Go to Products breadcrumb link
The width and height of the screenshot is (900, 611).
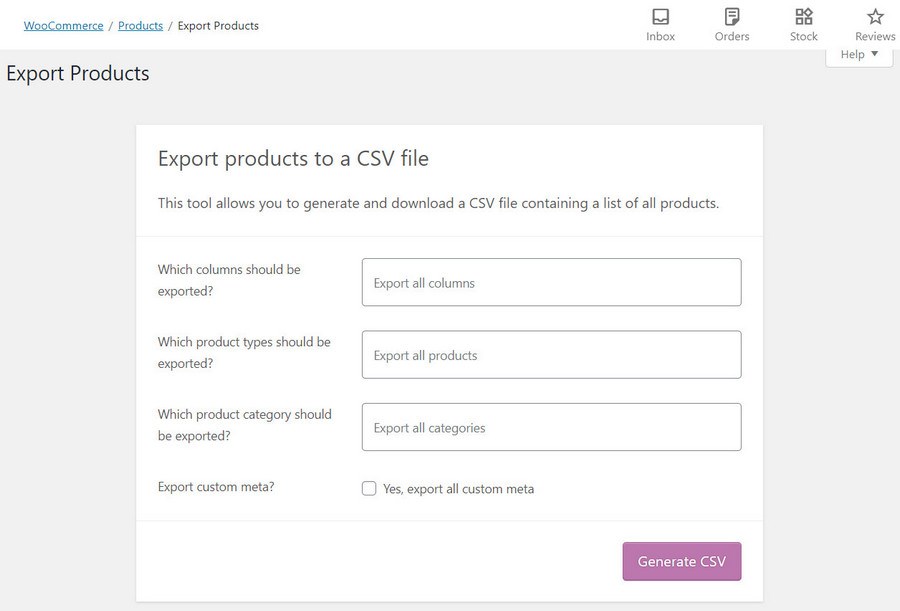pyautogui.click(x=140, y=26)
